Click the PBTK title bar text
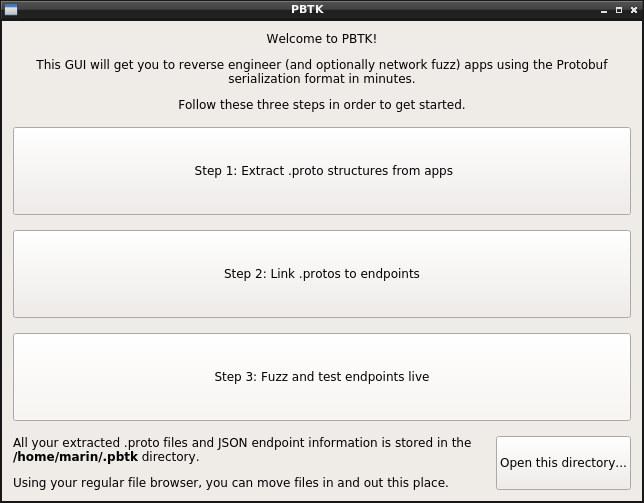 307,9
